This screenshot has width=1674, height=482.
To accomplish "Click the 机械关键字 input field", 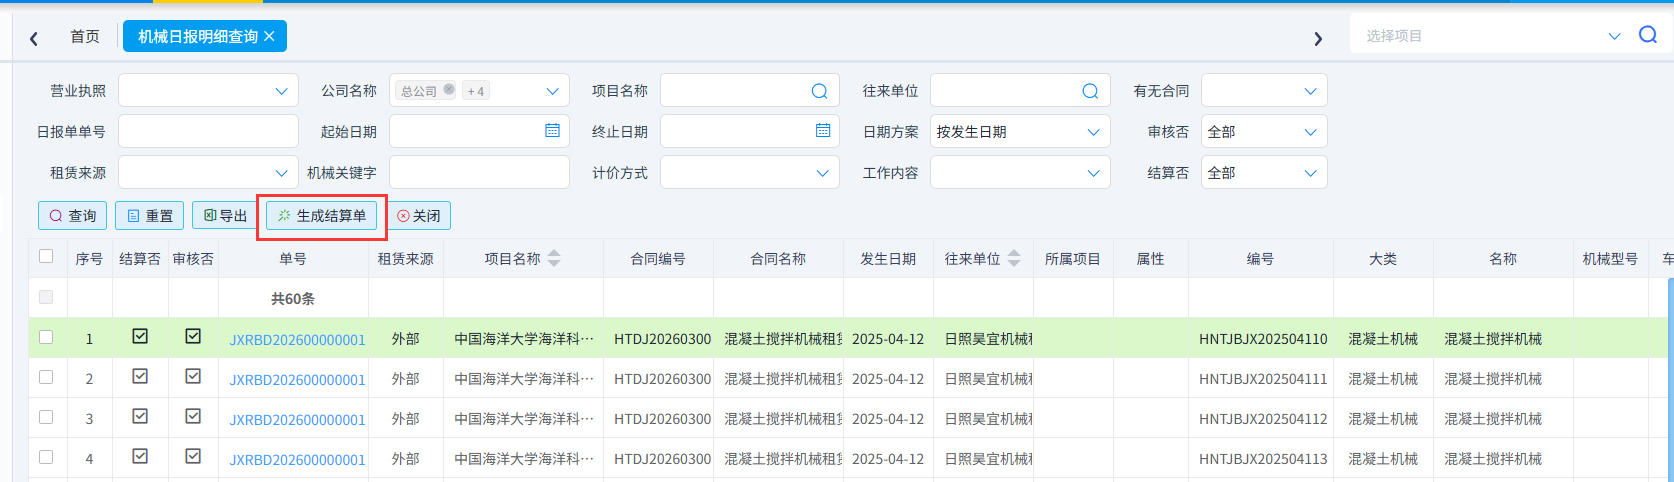I will point(479,172).
